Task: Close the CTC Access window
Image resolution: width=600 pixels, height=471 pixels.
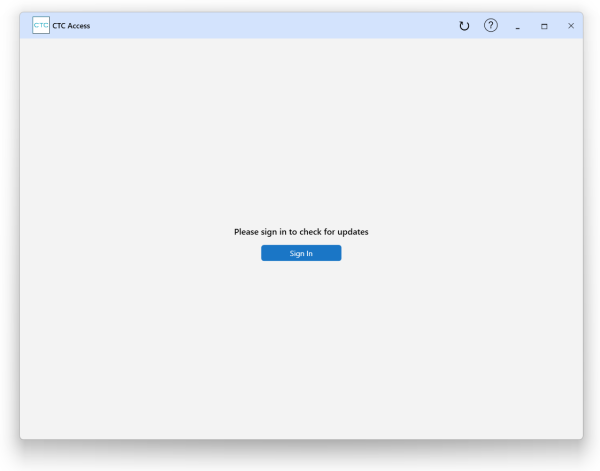Action: [x=571, y=26]
